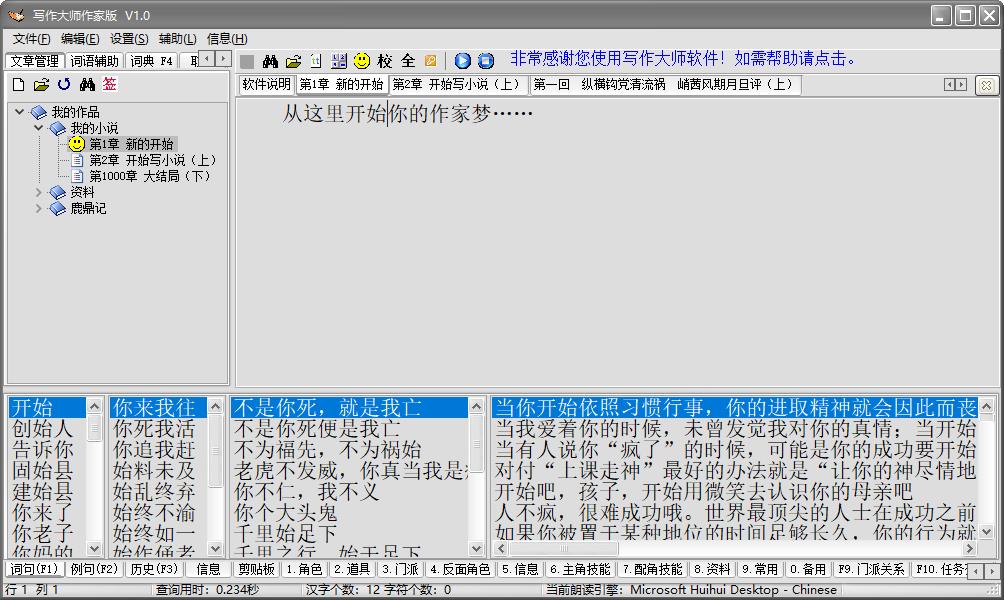Open the 辅助(L) menu
Screen dimensions: 1004x600
[177, 38]
